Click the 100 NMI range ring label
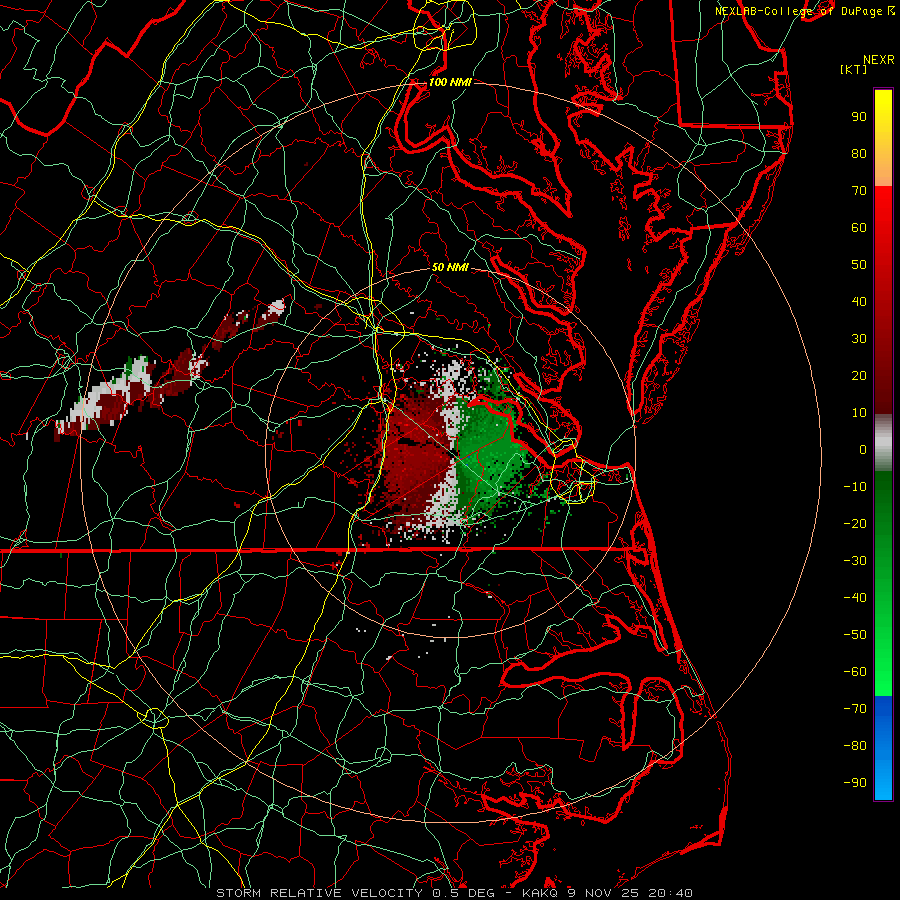900x900 pixels. tap(450, 82)
